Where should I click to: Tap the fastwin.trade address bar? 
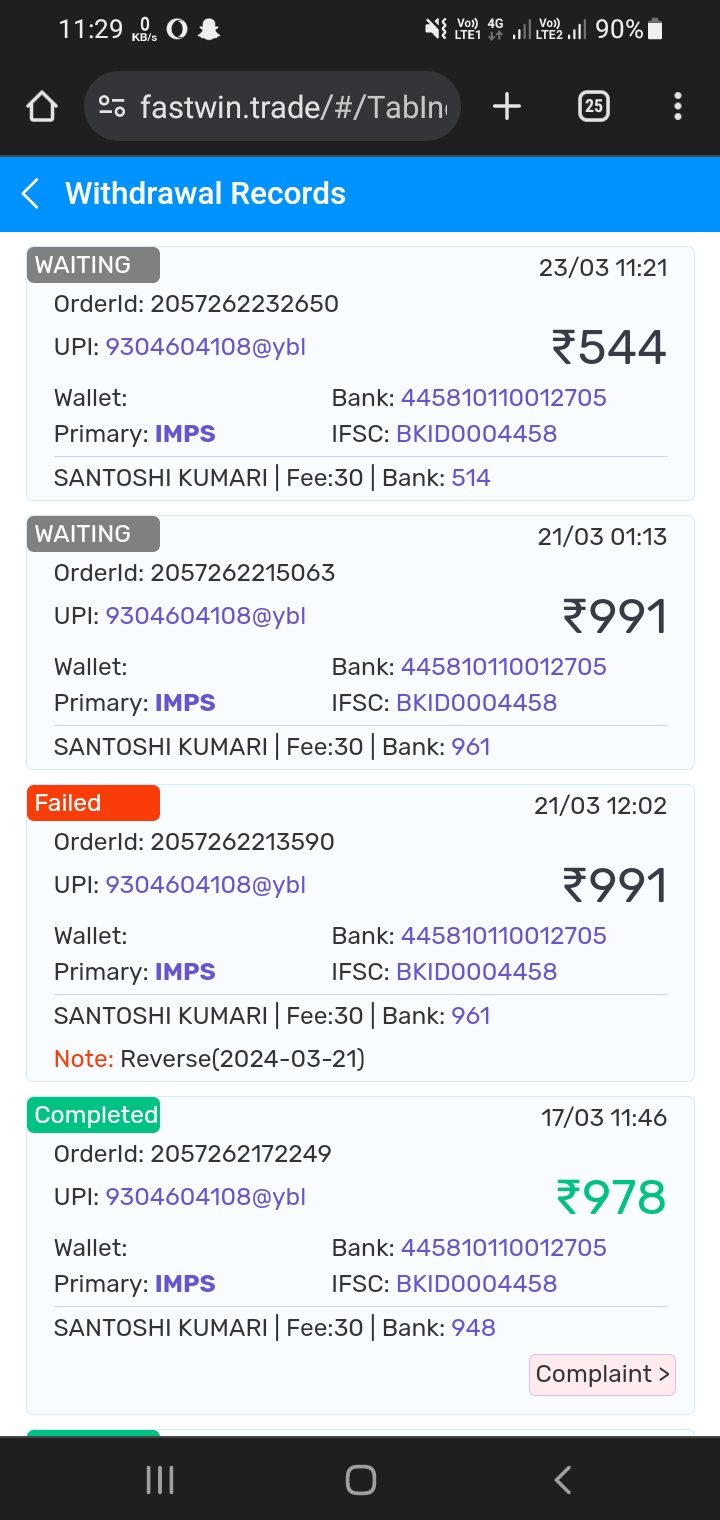pos(293,107)
